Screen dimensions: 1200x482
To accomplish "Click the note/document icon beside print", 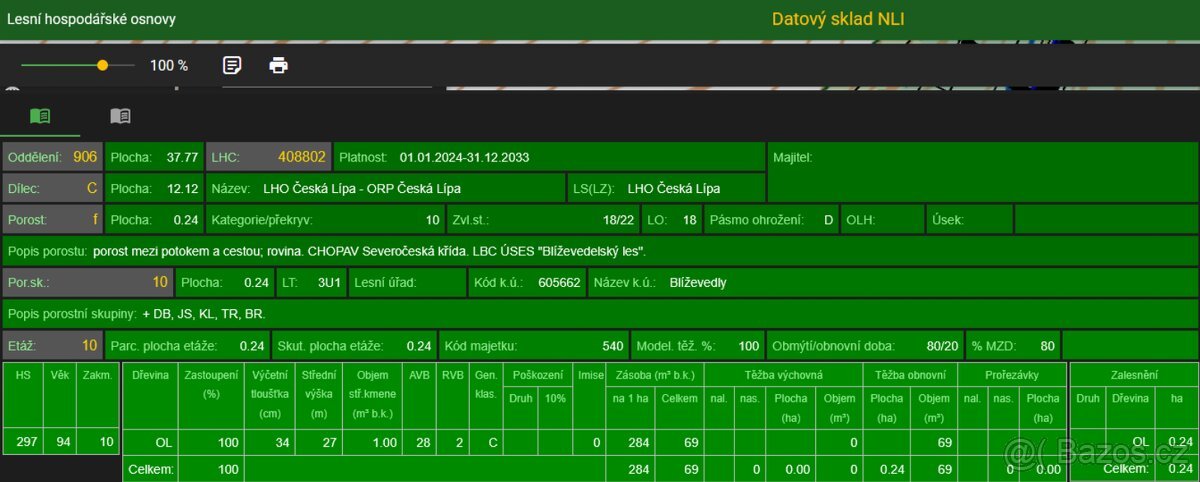I will tap(232, 65).
